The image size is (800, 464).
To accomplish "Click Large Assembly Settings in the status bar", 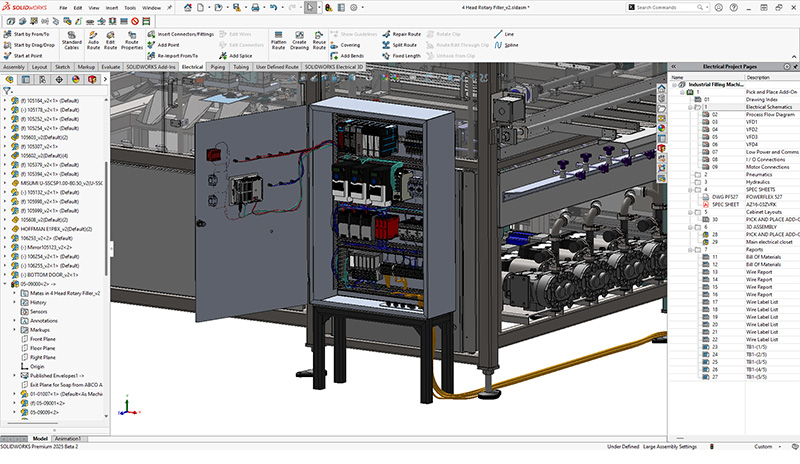I will [669, 447].
